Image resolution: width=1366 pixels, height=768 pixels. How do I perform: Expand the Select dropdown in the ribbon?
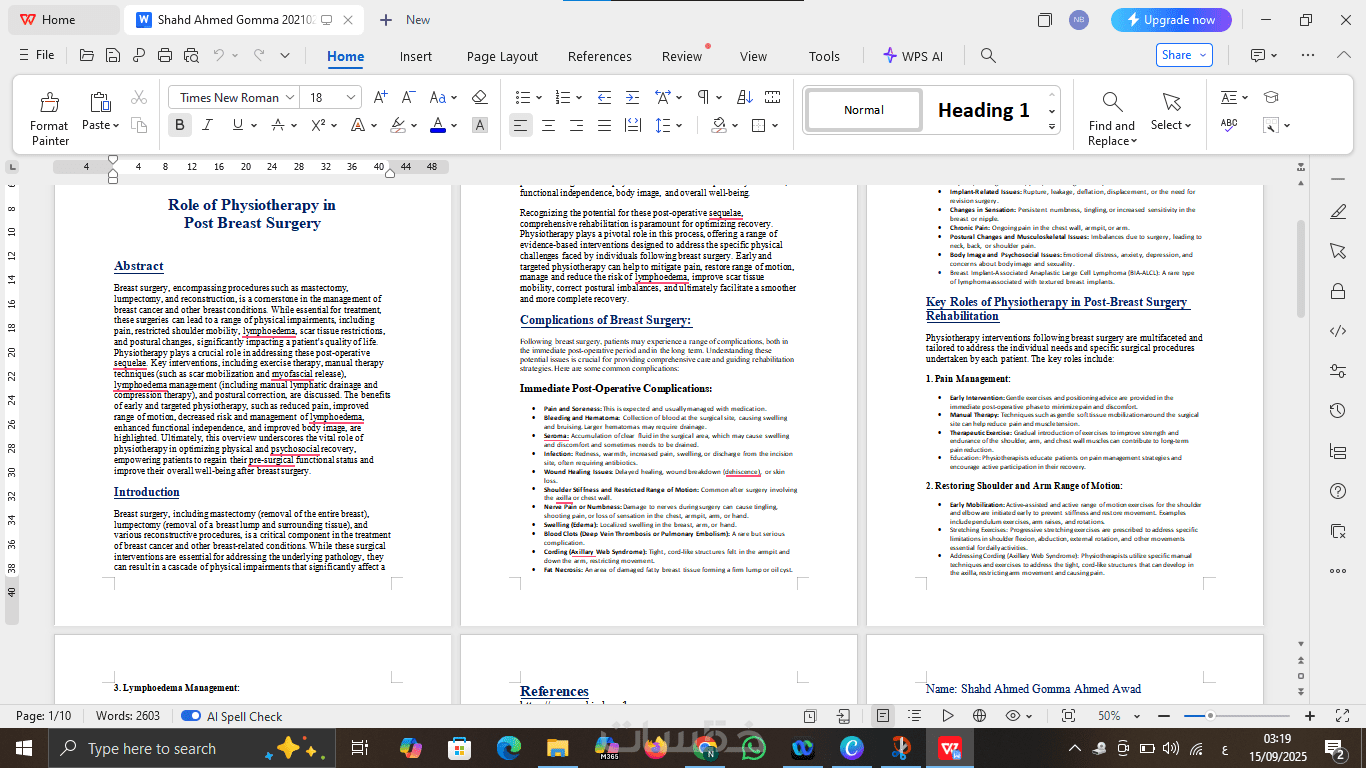point(1187,125)
